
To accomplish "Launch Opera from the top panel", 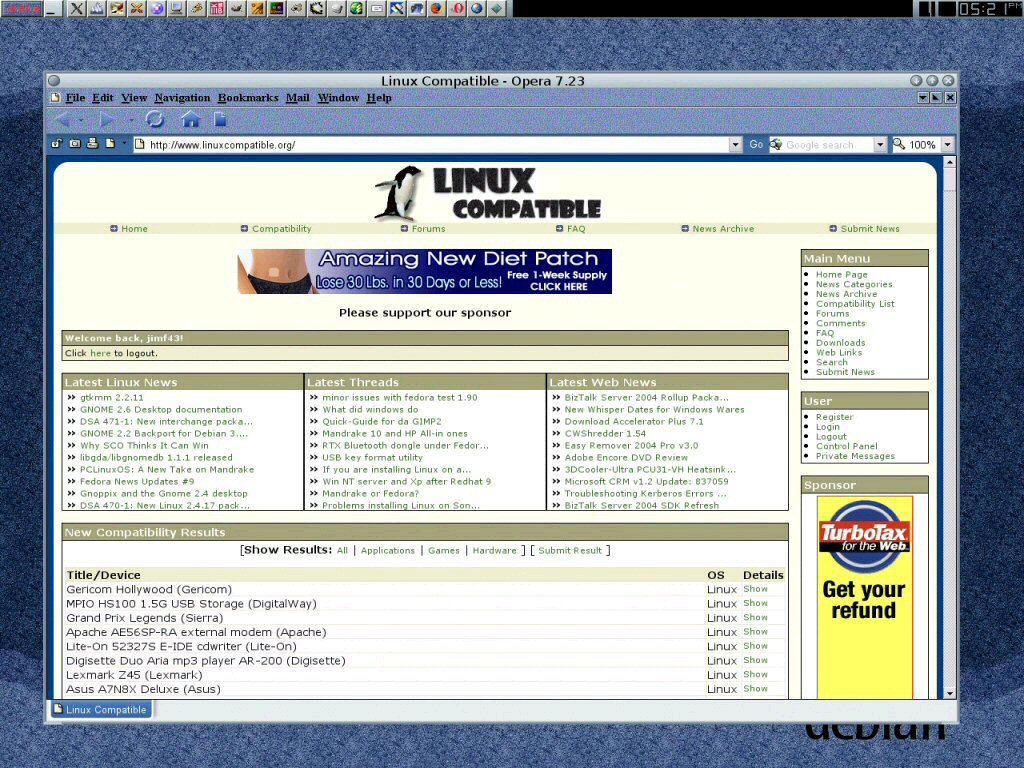I will click(457, 9).
